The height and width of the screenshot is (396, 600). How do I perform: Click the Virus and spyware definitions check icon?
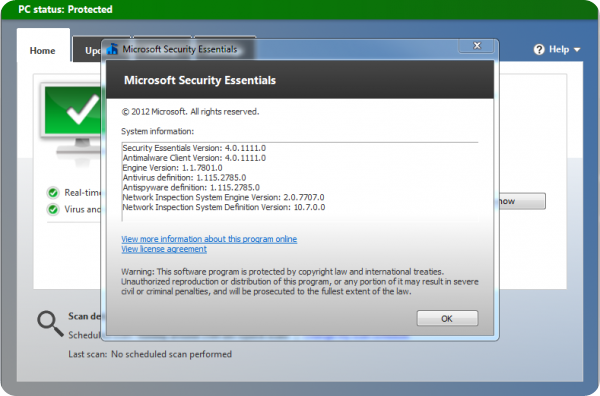pyautogui.click(x=53, y=209)
